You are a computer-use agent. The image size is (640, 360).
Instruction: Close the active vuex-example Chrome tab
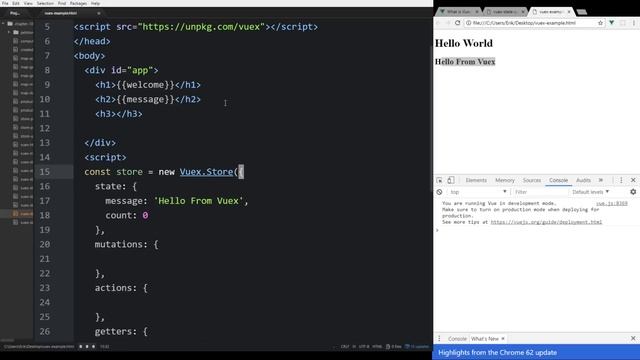(569, 12)
